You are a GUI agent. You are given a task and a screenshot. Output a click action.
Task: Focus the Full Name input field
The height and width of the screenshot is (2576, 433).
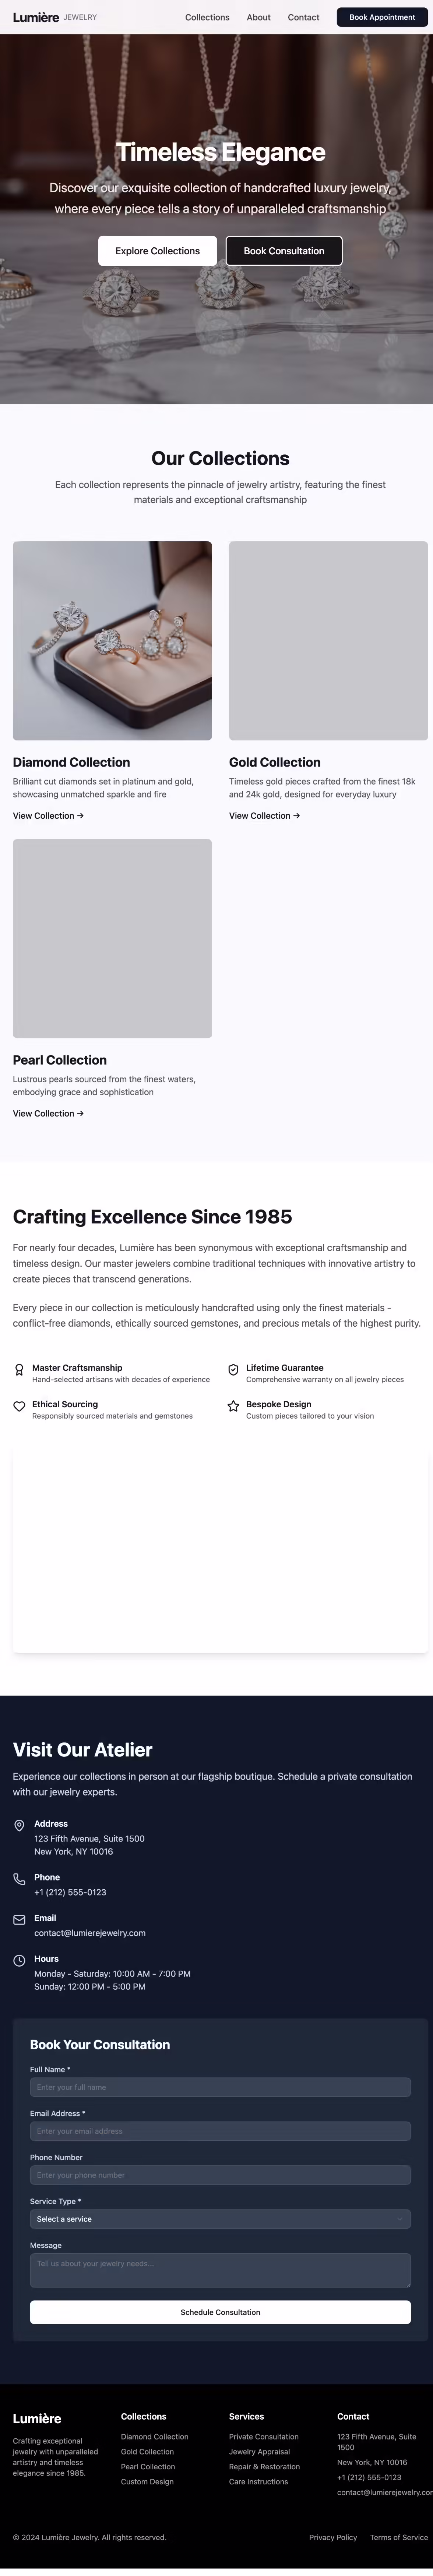220,2087
